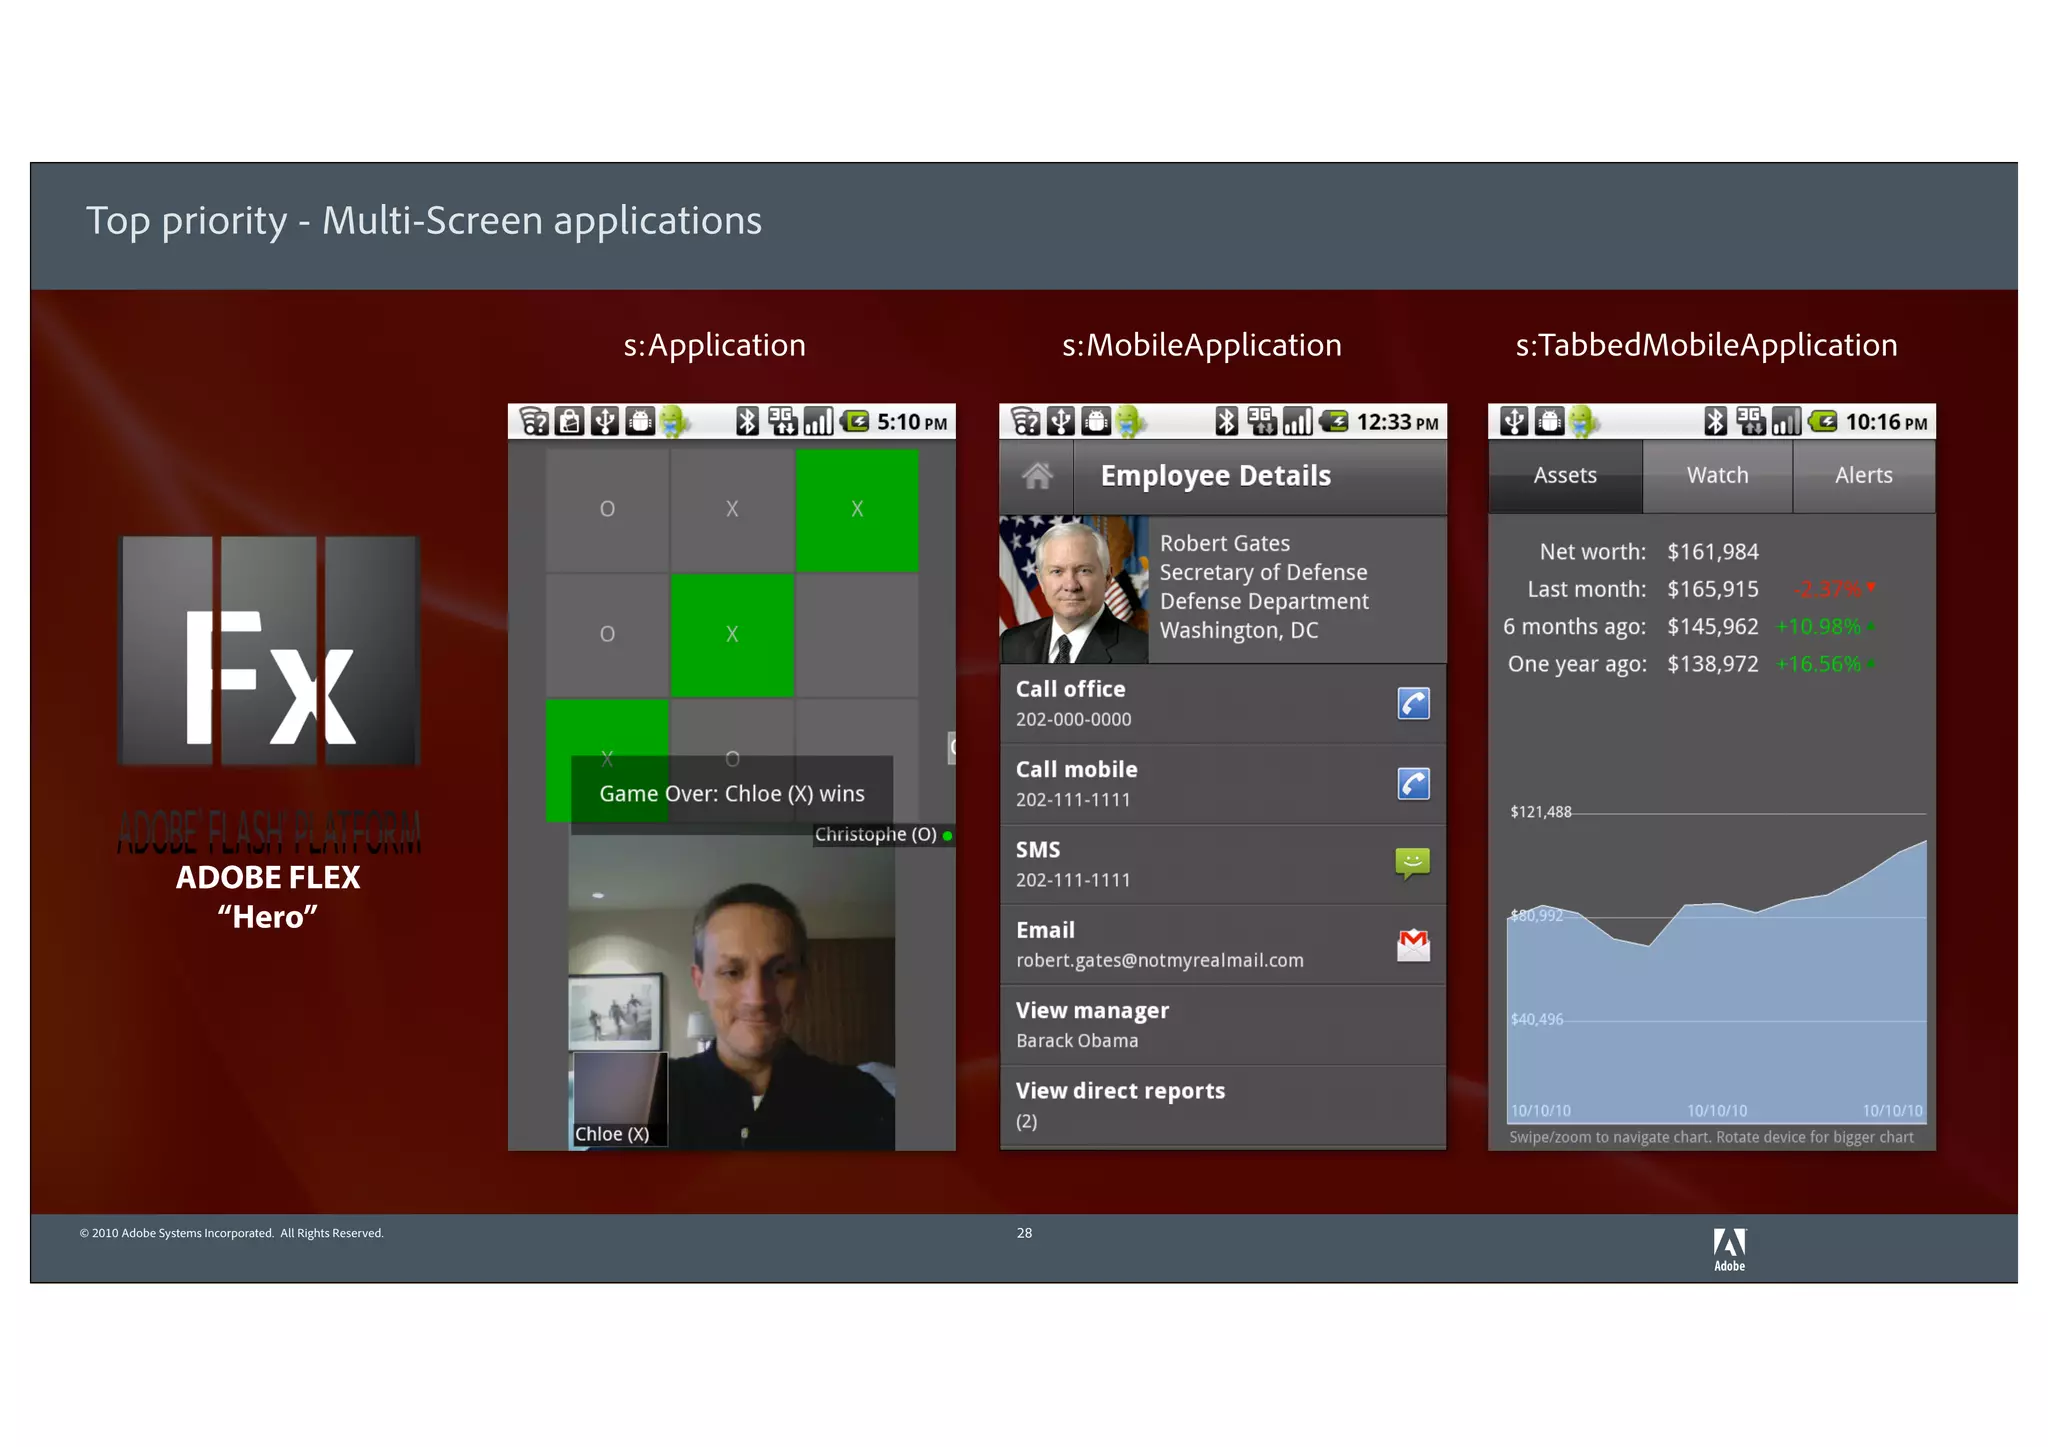Image resolution: width=2048 pixels, height=1447 pixels.
Task: Tap Wi-Fi icon in the 12:33 PM status bar
Action: click(1025, 422)
